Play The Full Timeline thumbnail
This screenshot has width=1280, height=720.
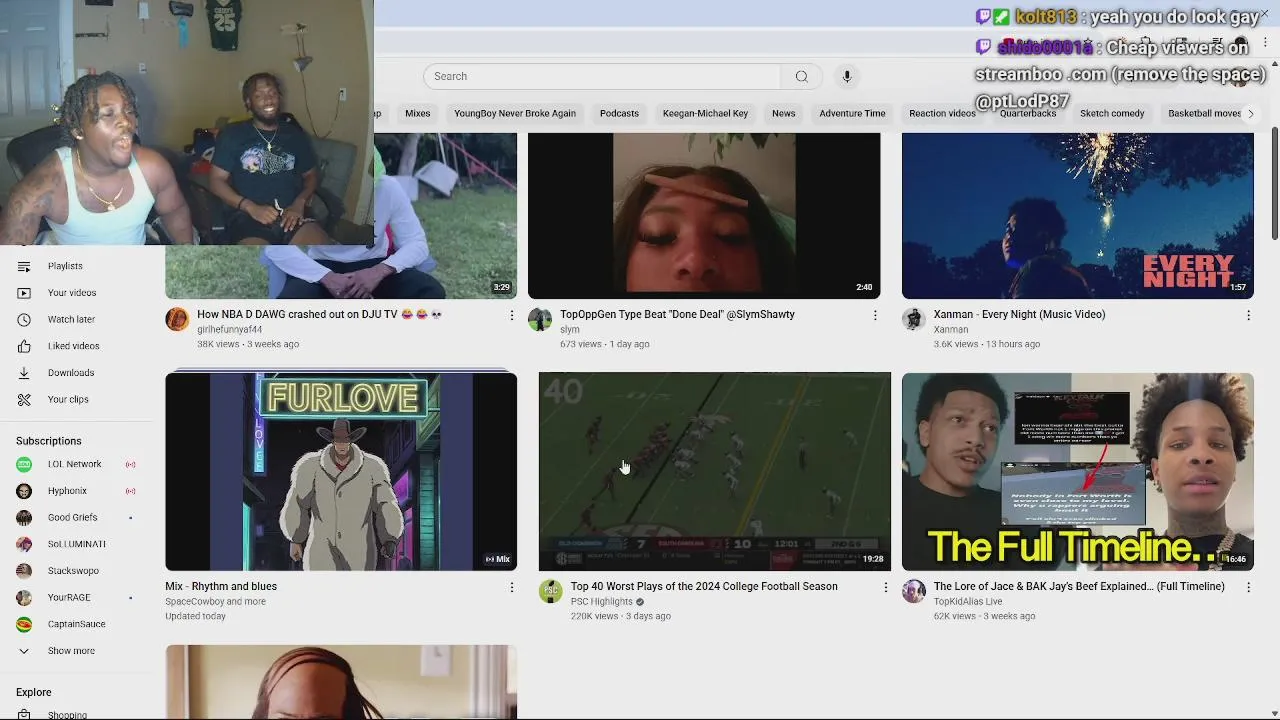pyautogui.click(x=1078, y=471)
